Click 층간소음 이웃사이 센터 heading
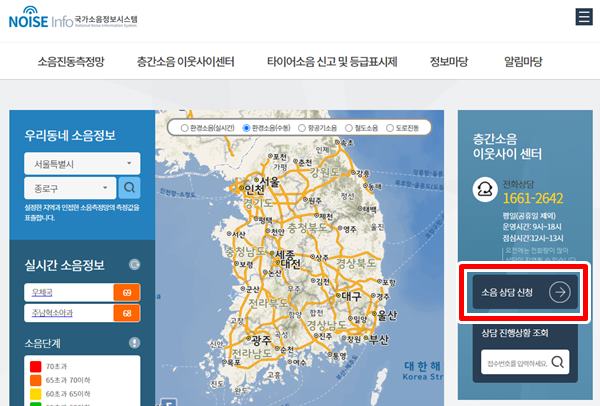The height and width of the screenshot is (406, 600). [x=507, y=146]
